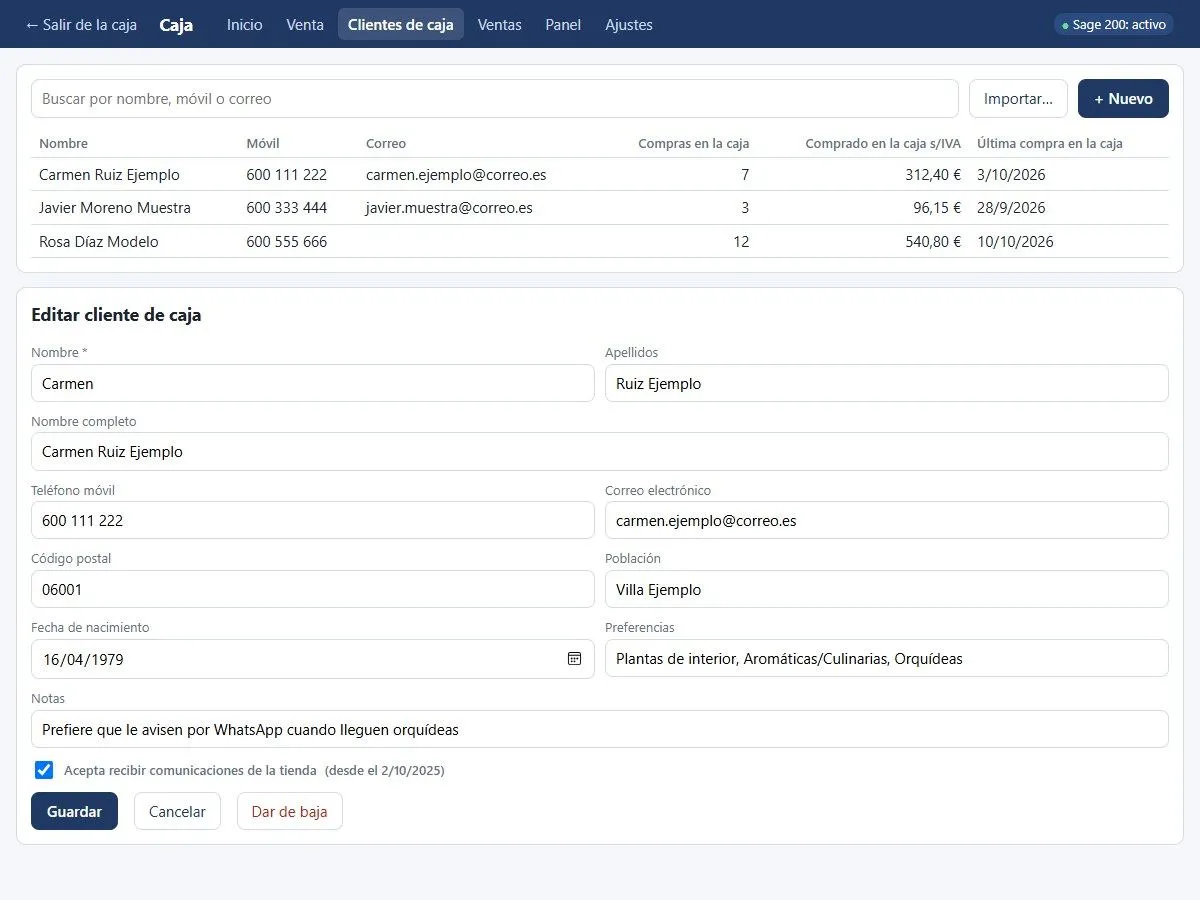This screenshot has height=900, width=1200.
Task: Click the Caja app title
Action: [x=176, y=25]
